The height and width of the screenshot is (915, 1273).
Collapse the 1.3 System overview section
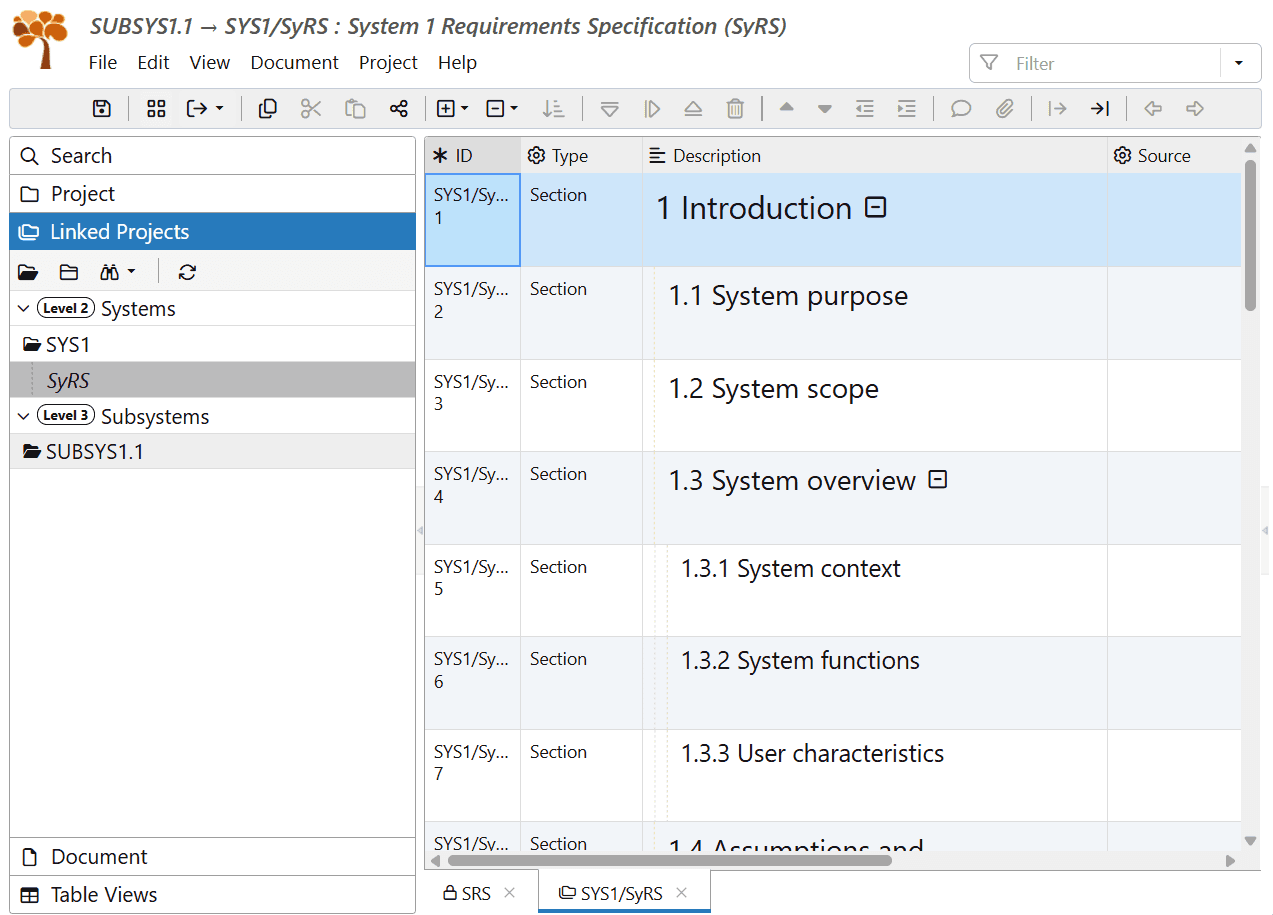coord(938,480)
